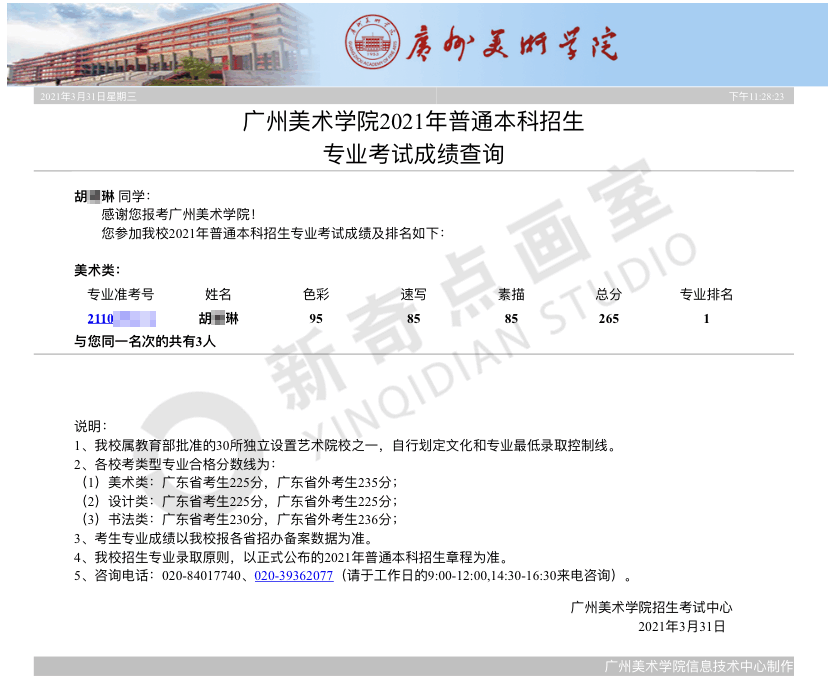Click the 色彩 score value 95

(x=316, y=318)
